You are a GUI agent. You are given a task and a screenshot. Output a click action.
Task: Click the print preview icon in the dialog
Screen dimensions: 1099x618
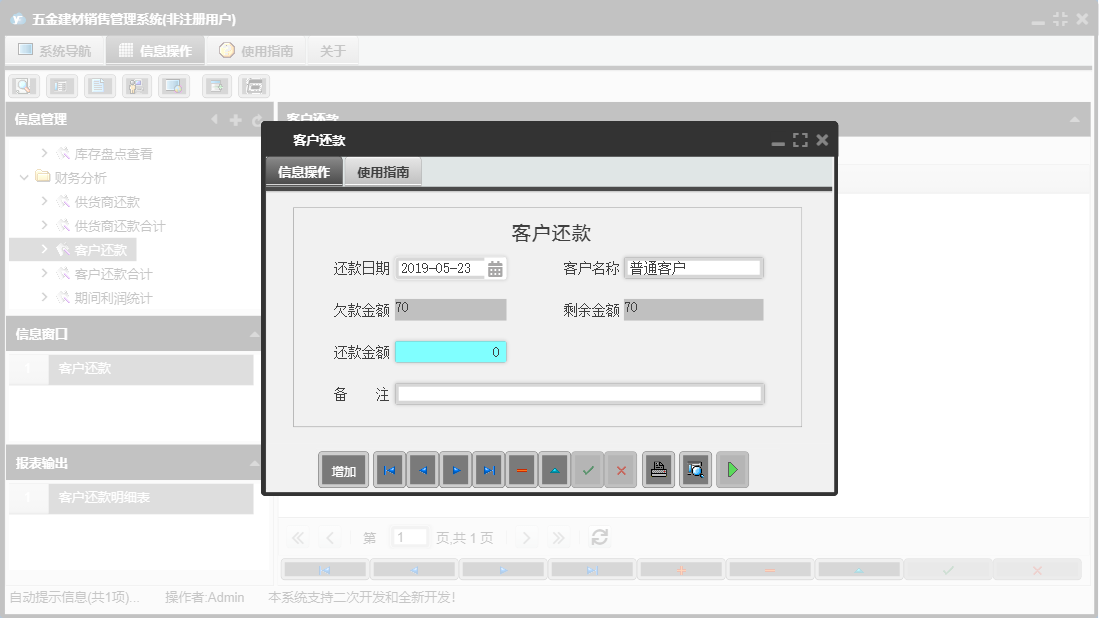tap(695, 469)
